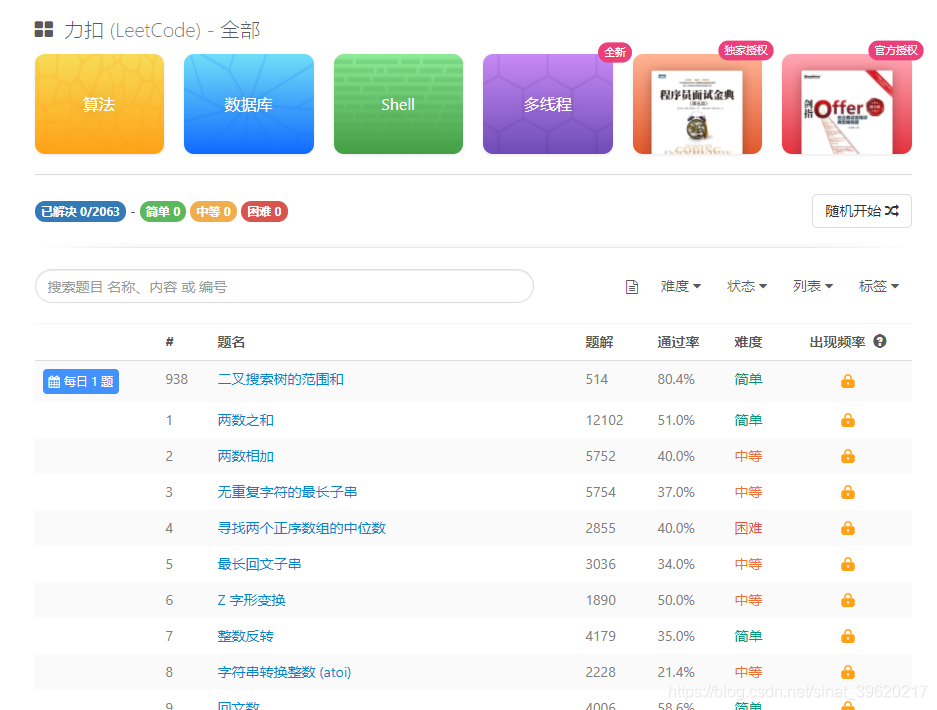Click pass rate 51.0% for 两数之和
This screenshot has height=710, width=937.
[x=676, y=420]
